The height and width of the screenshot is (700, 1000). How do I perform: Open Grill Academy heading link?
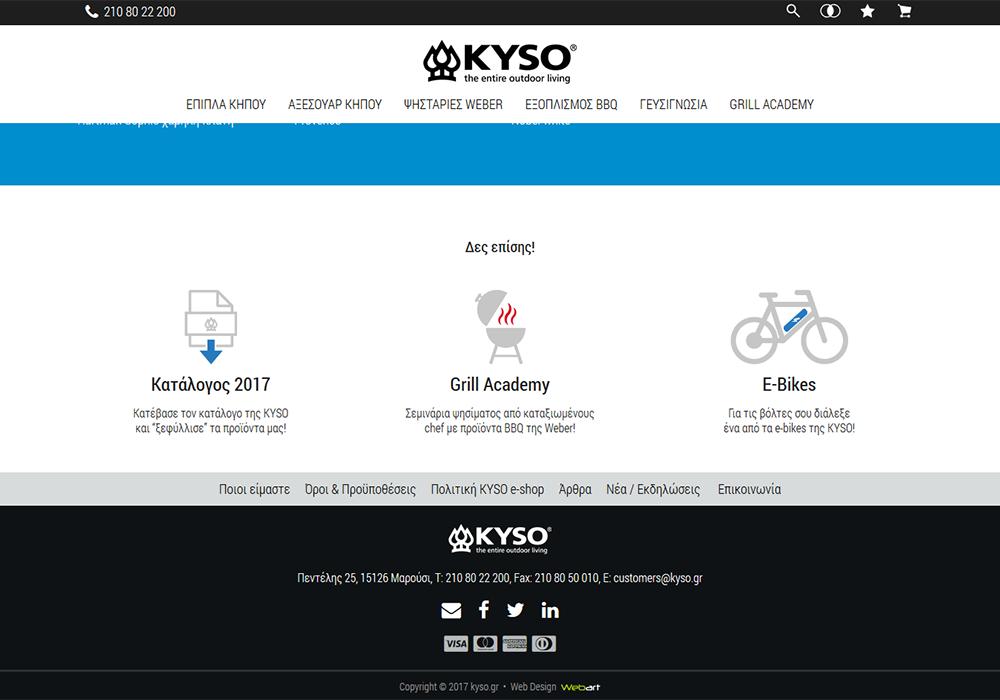point(500,384)
